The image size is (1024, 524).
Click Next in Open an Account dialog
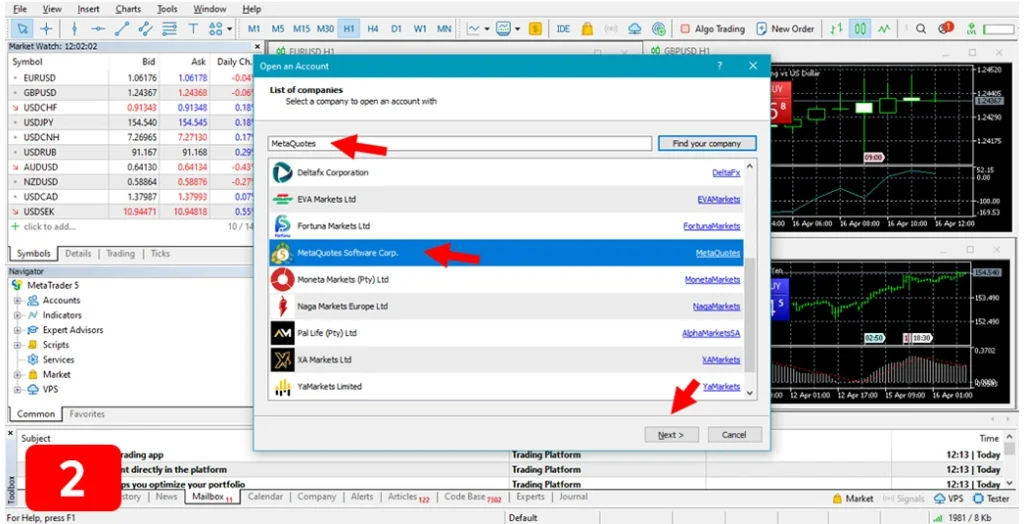671,435
